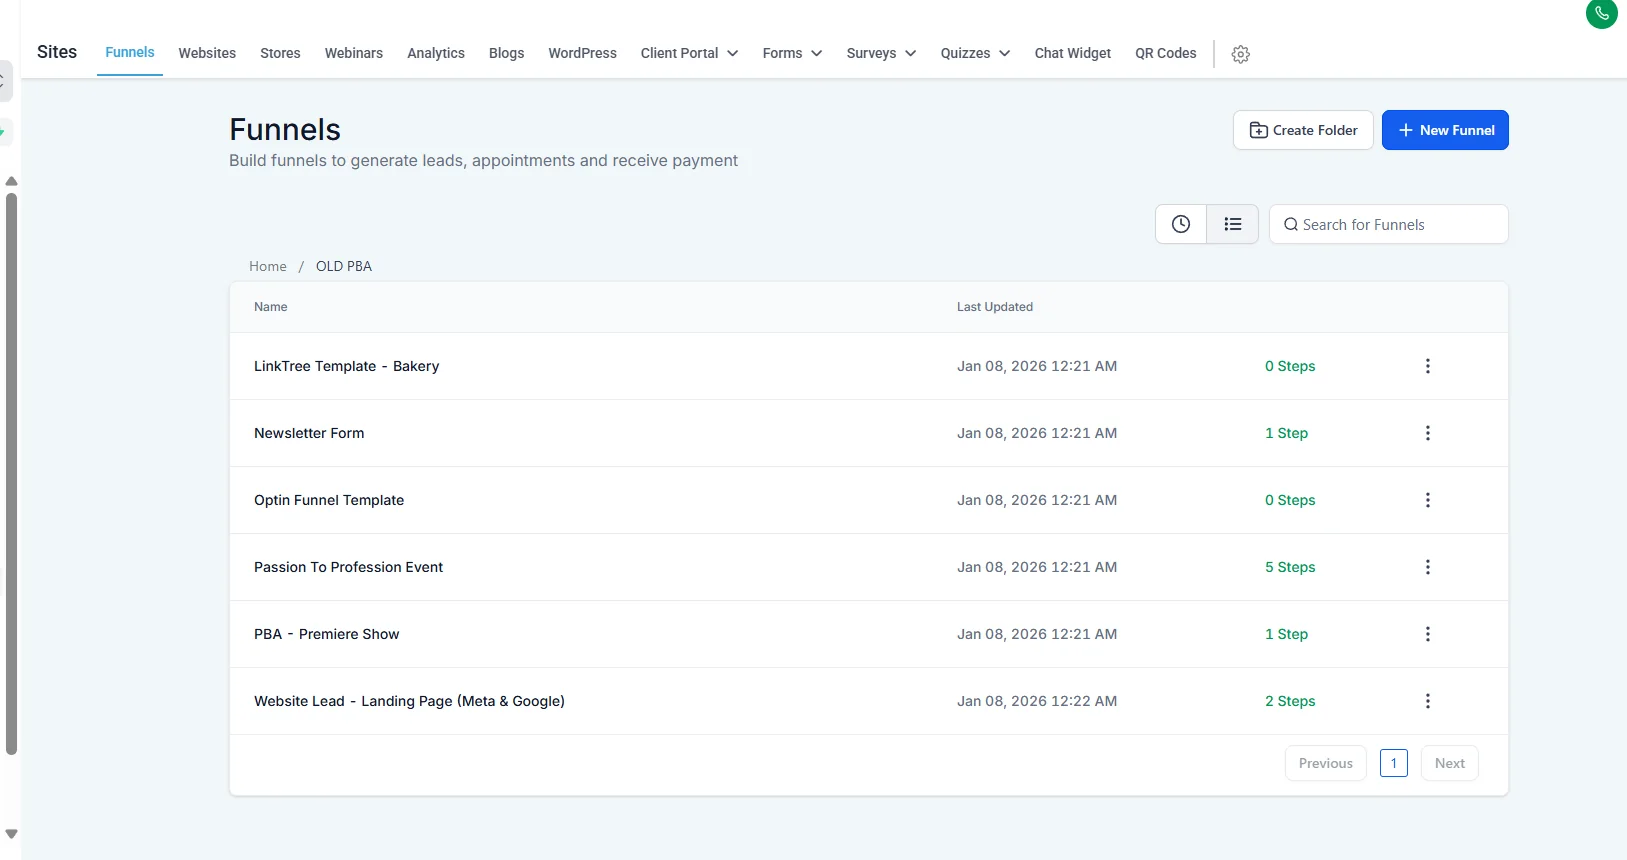
Task: Expand the Forms dropdown menu
Action: [x=792, y=53]
